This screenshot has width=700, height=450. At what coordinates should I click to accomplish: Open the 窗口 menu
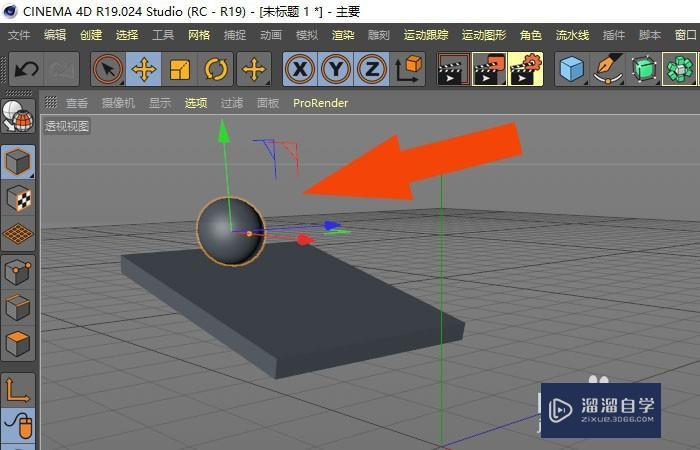click(x=686, y=35)
